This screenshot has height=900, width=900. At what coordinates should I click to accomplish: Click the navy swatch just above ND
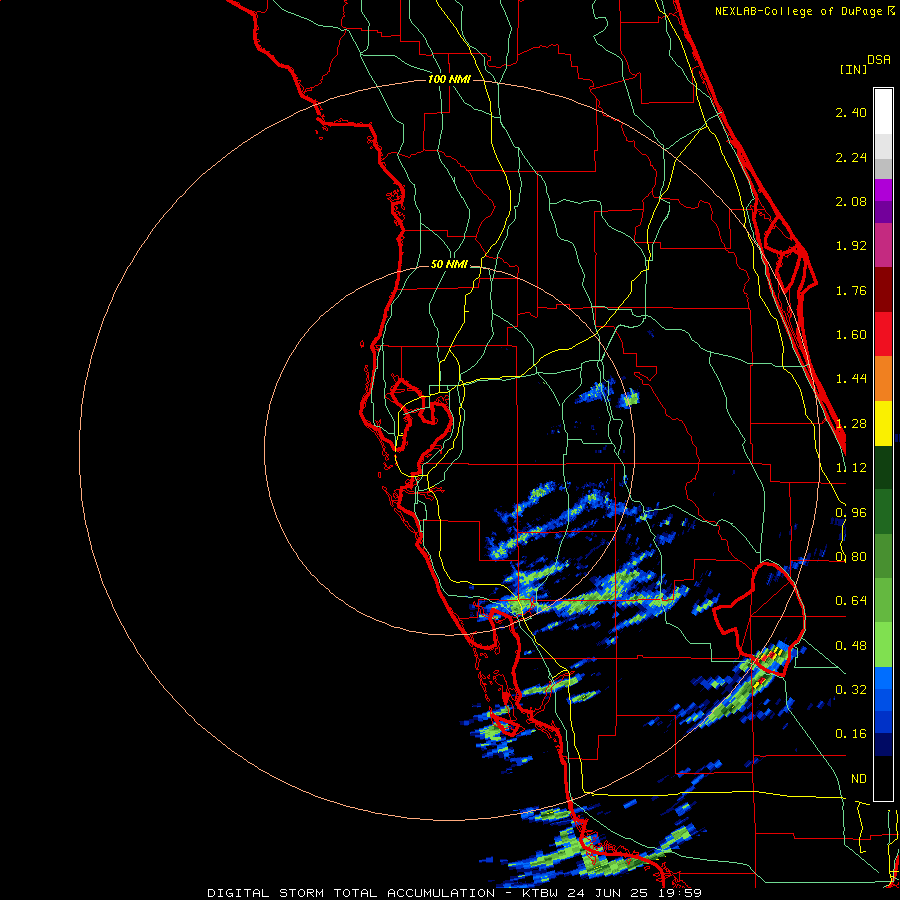coord(883,744)
